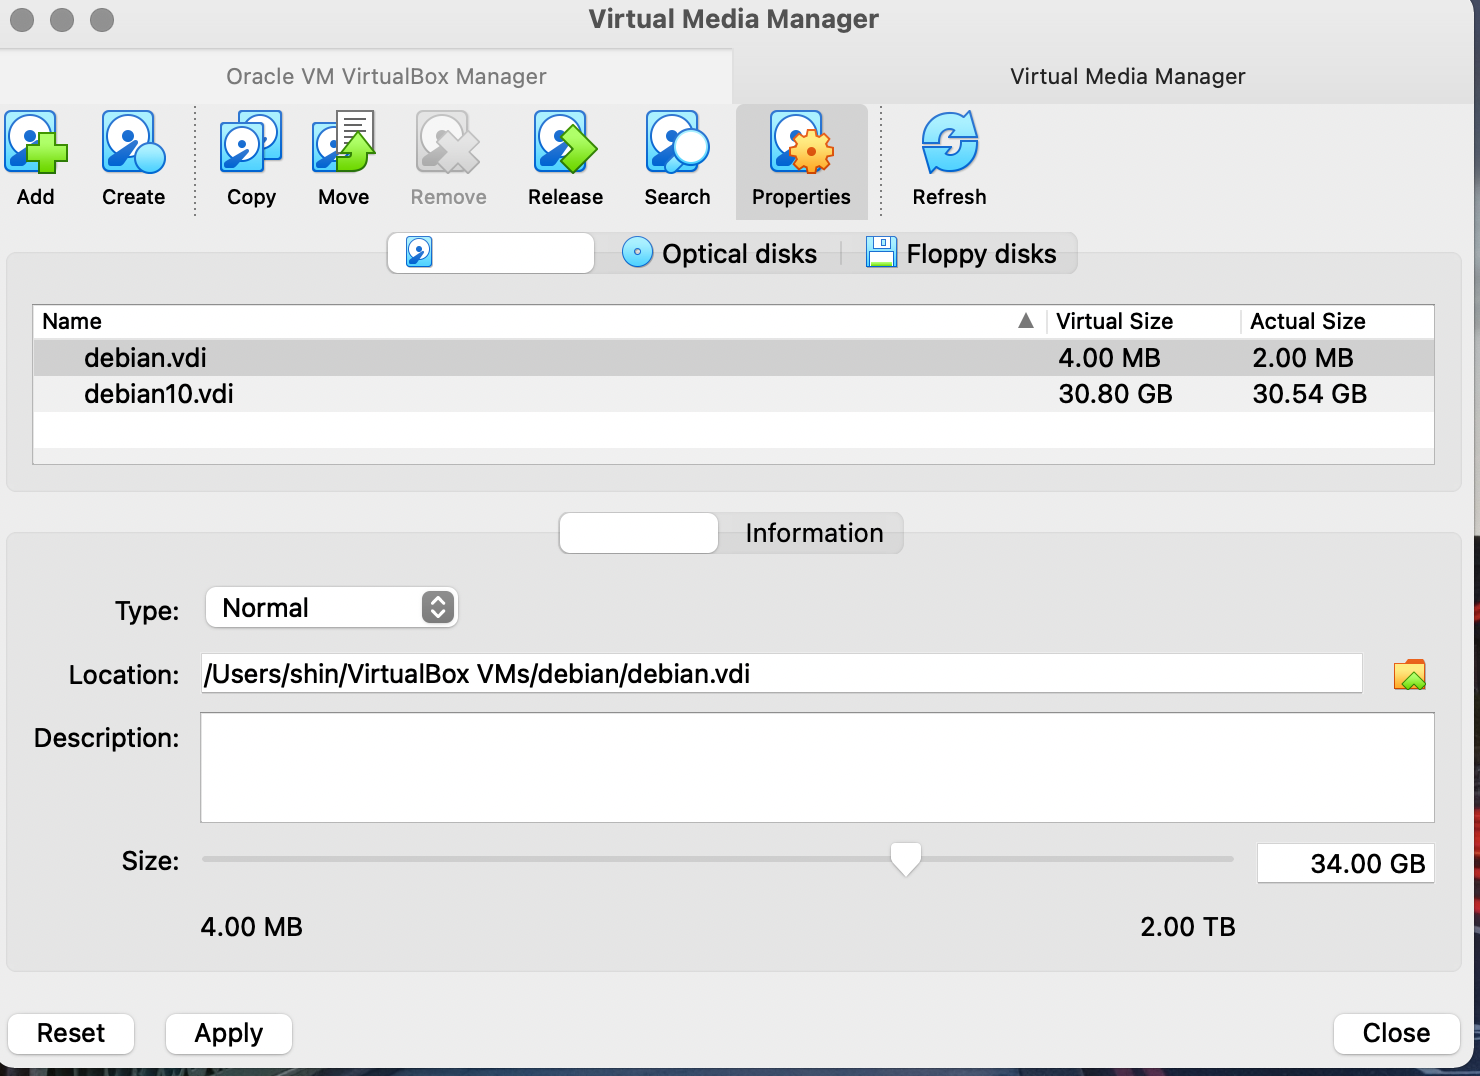Open the Type dropdown showing Normal
Viewport: 1480px width, 1076px height.
coord(331,607)
